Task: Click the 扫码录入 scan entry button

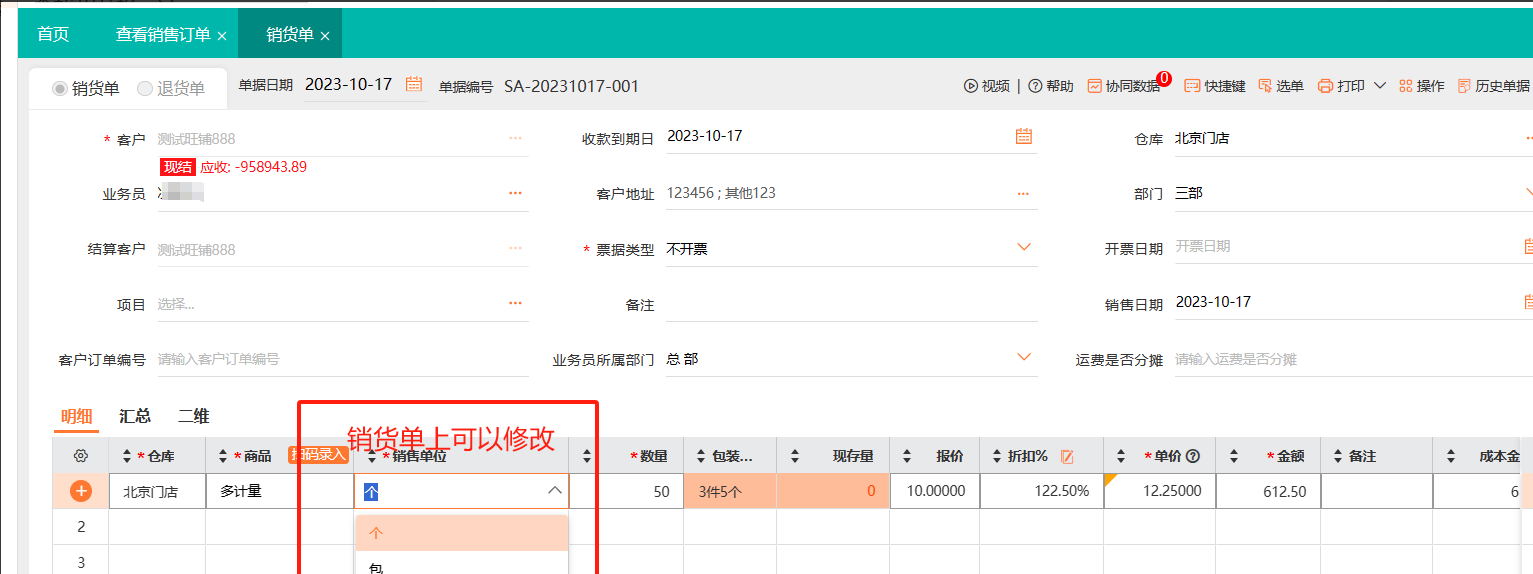Action: 318,455
